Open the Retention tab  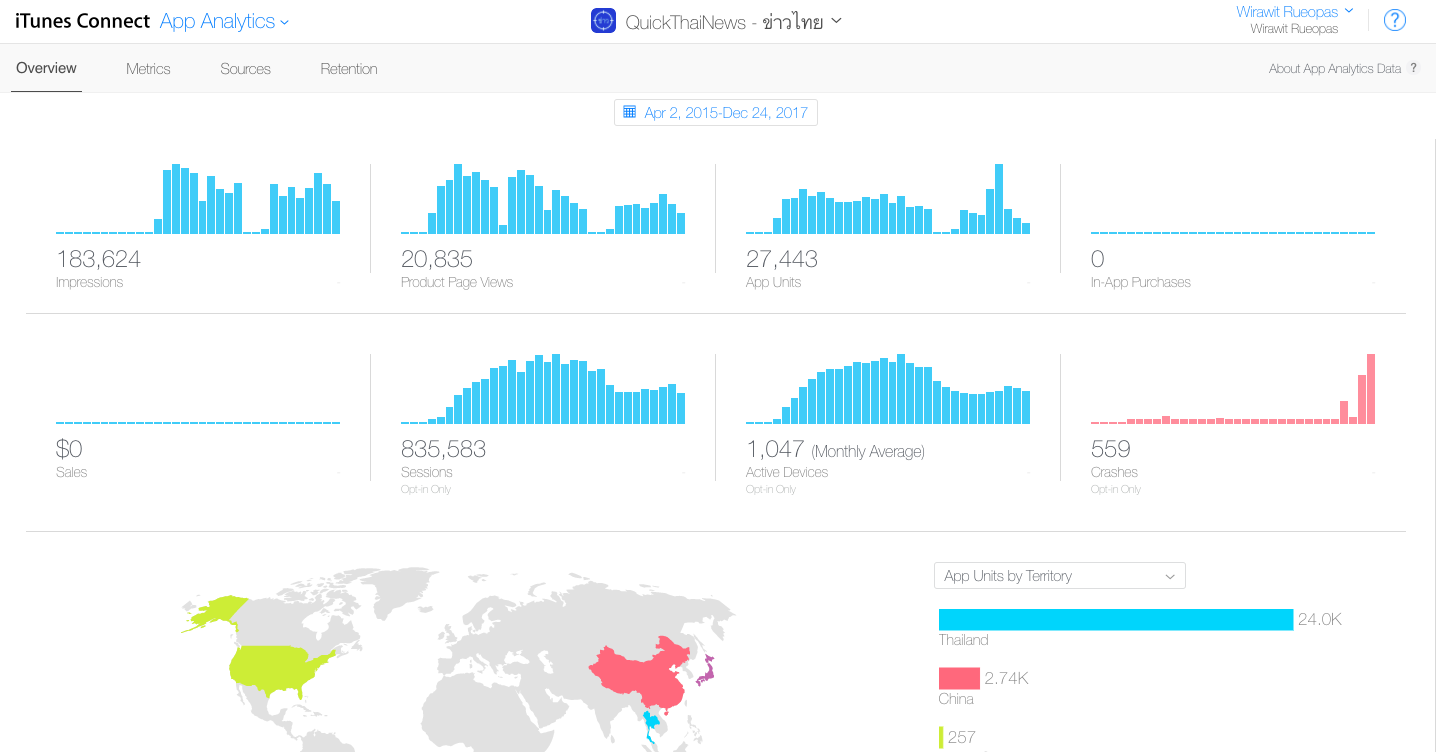349,68
